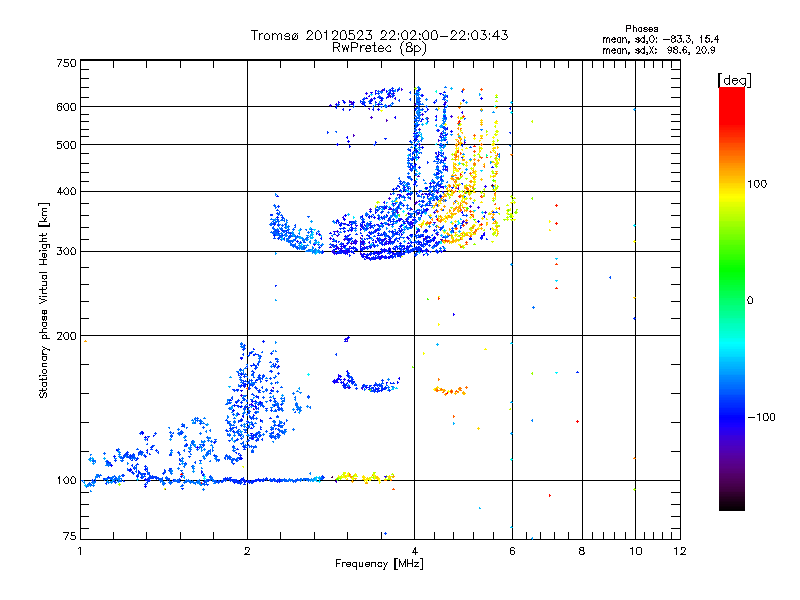Image resolution: width=800 pixels, height=600 pixels.
Task: Click the y-axis tick label '500'
Action: pos(66,145)
